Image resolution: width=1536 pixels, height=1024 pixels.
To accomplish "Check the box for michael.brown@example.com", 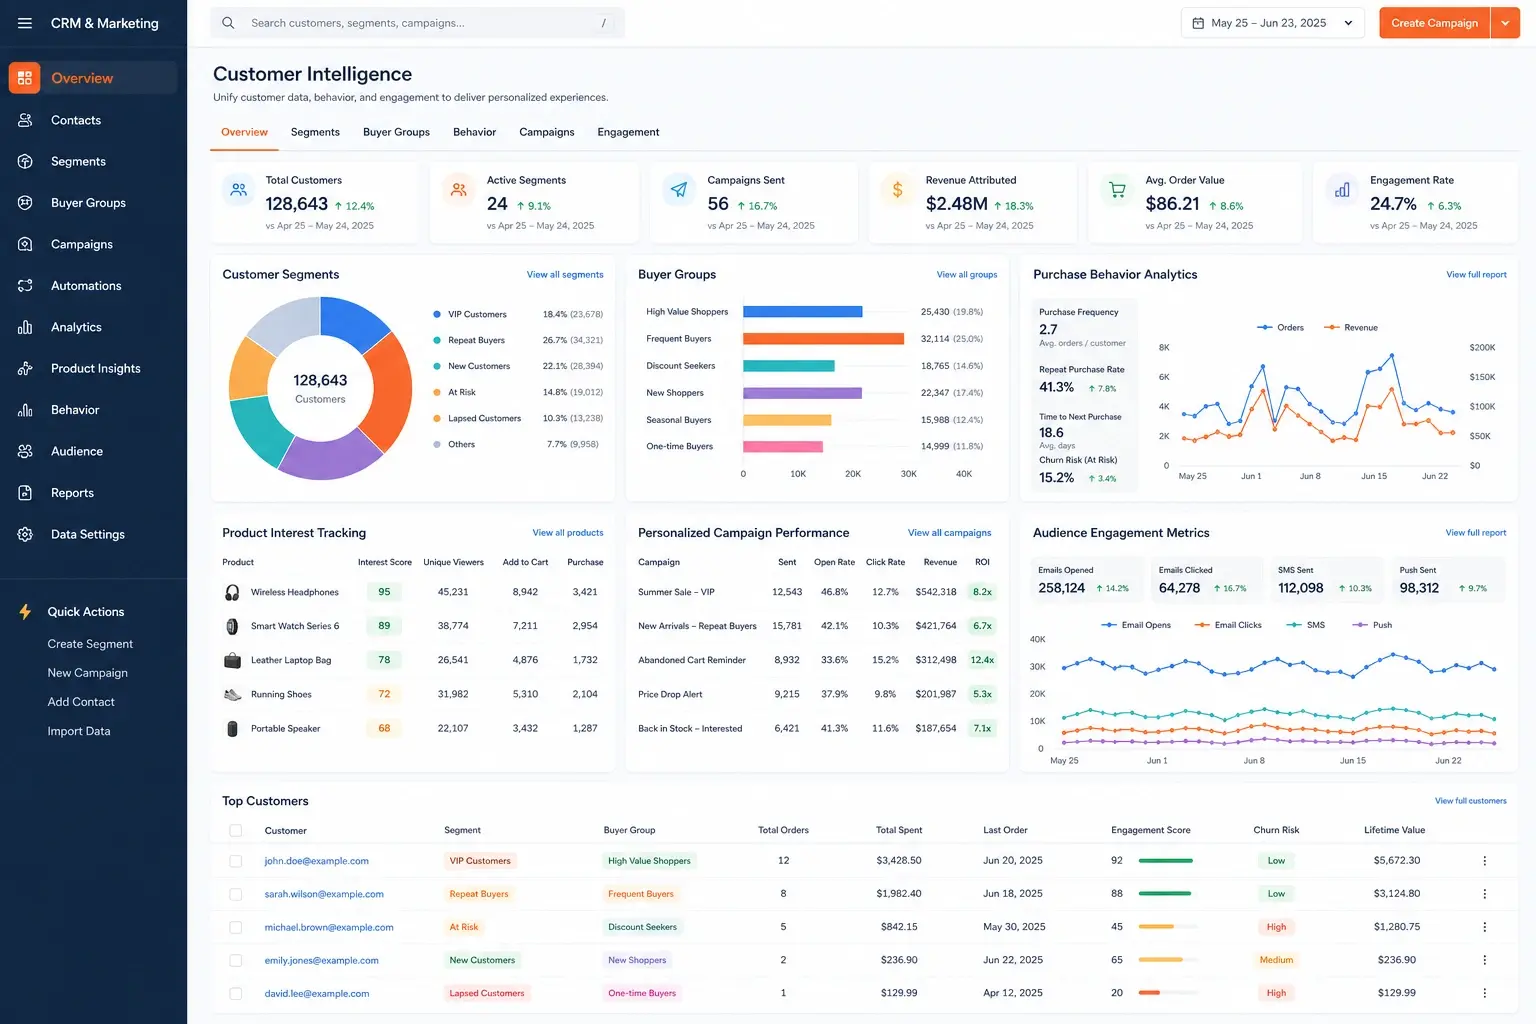I will [236, 927].
